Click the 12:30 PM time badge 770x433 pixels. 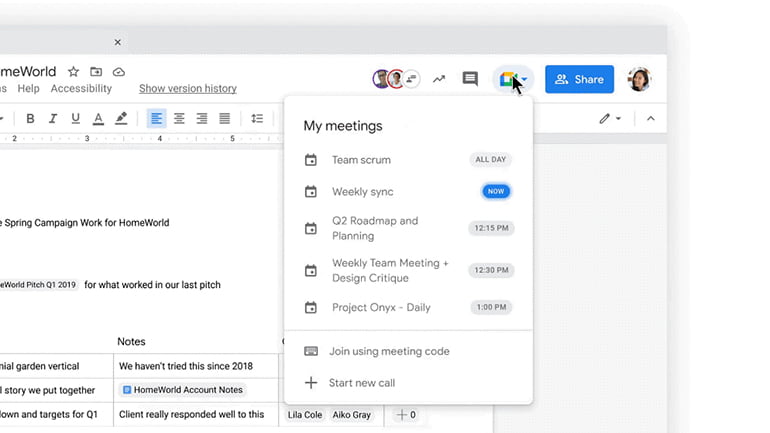(x=491, y=270)
